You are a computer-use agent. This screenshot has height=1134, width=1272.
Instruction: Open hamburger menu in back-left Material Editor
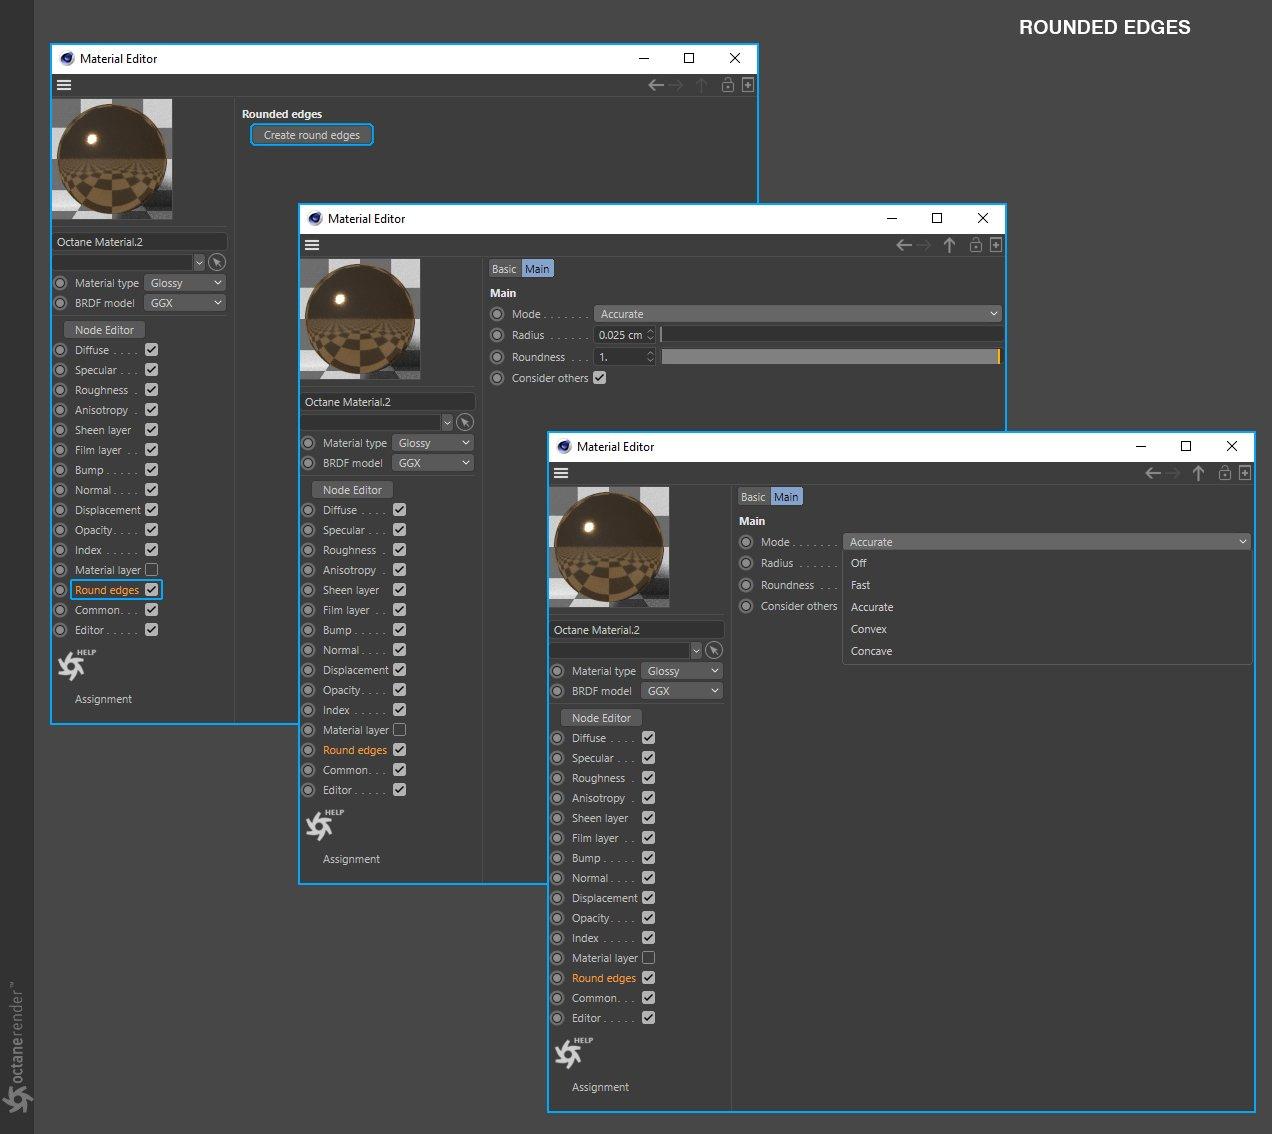(64, 85)
